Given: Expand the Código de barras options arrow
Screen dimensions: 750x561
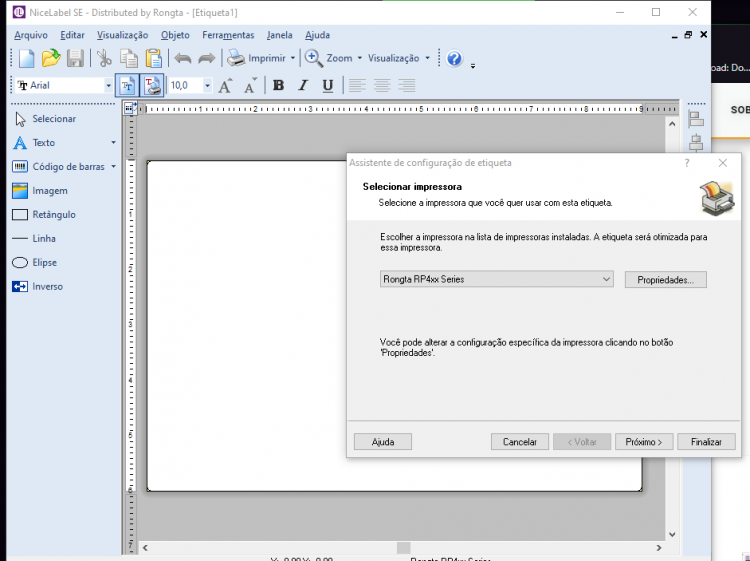Looking at the screenshot, I should click(113, 166).
